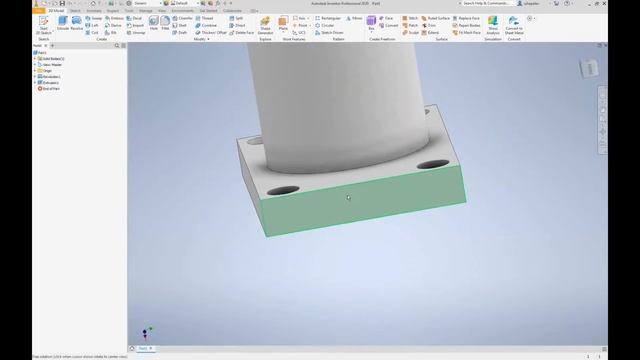This screenshot has height=360, width=640.
Task: Select the Extrude tool
Action: [x=63, y=23]
